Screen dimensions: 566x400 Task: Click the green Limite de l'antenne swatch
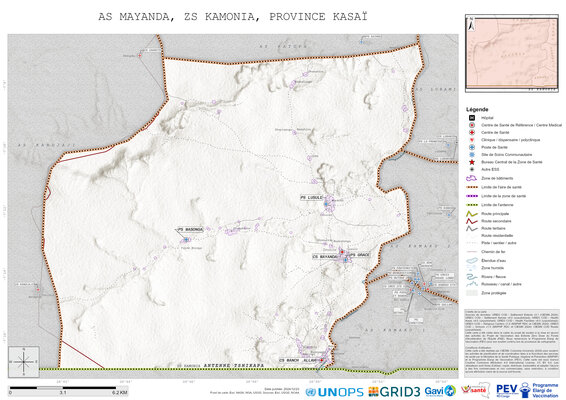click(471, 205)
